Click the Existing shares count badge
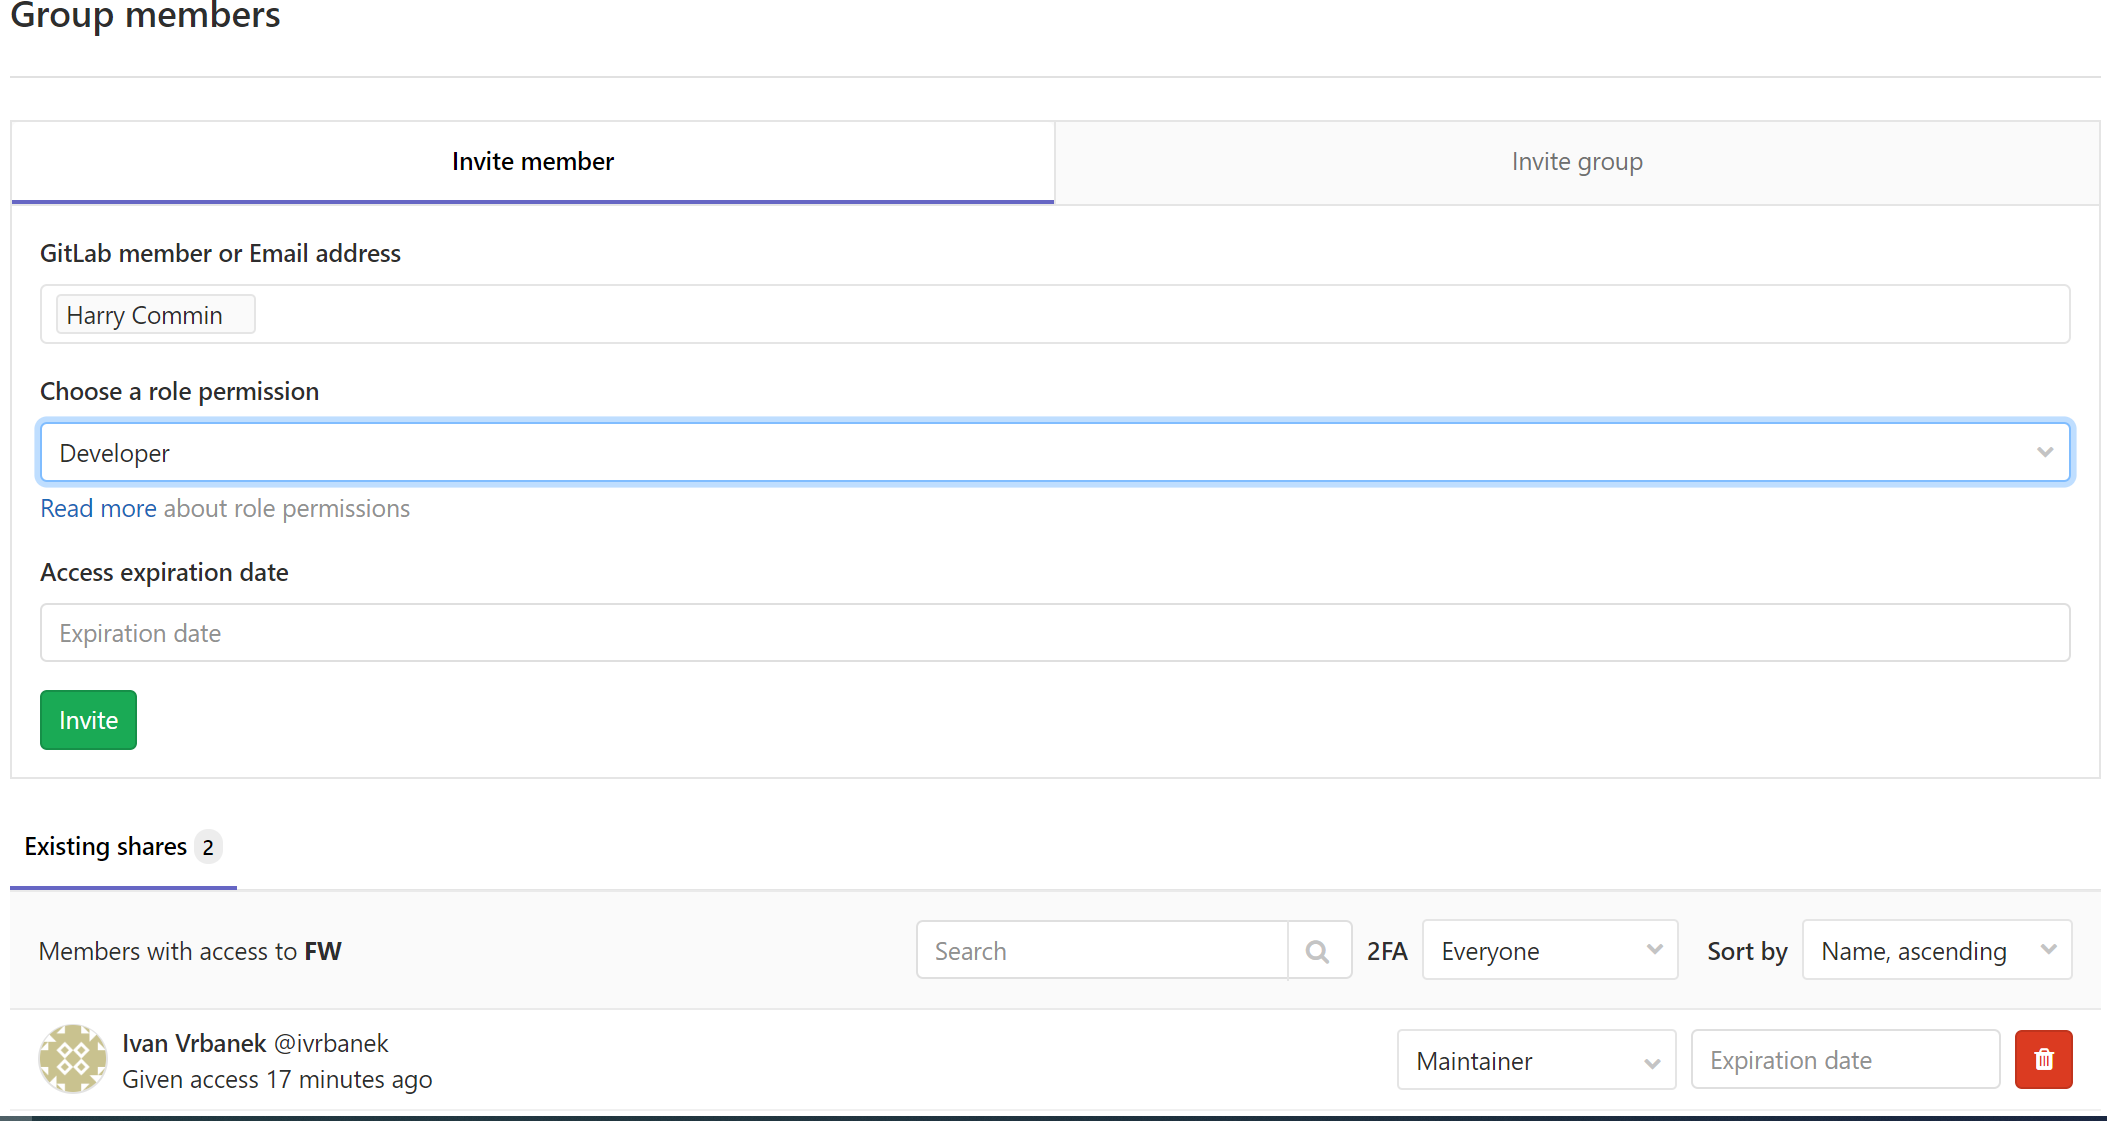This screenshot has width=2107, height=1121. [208, 848]
